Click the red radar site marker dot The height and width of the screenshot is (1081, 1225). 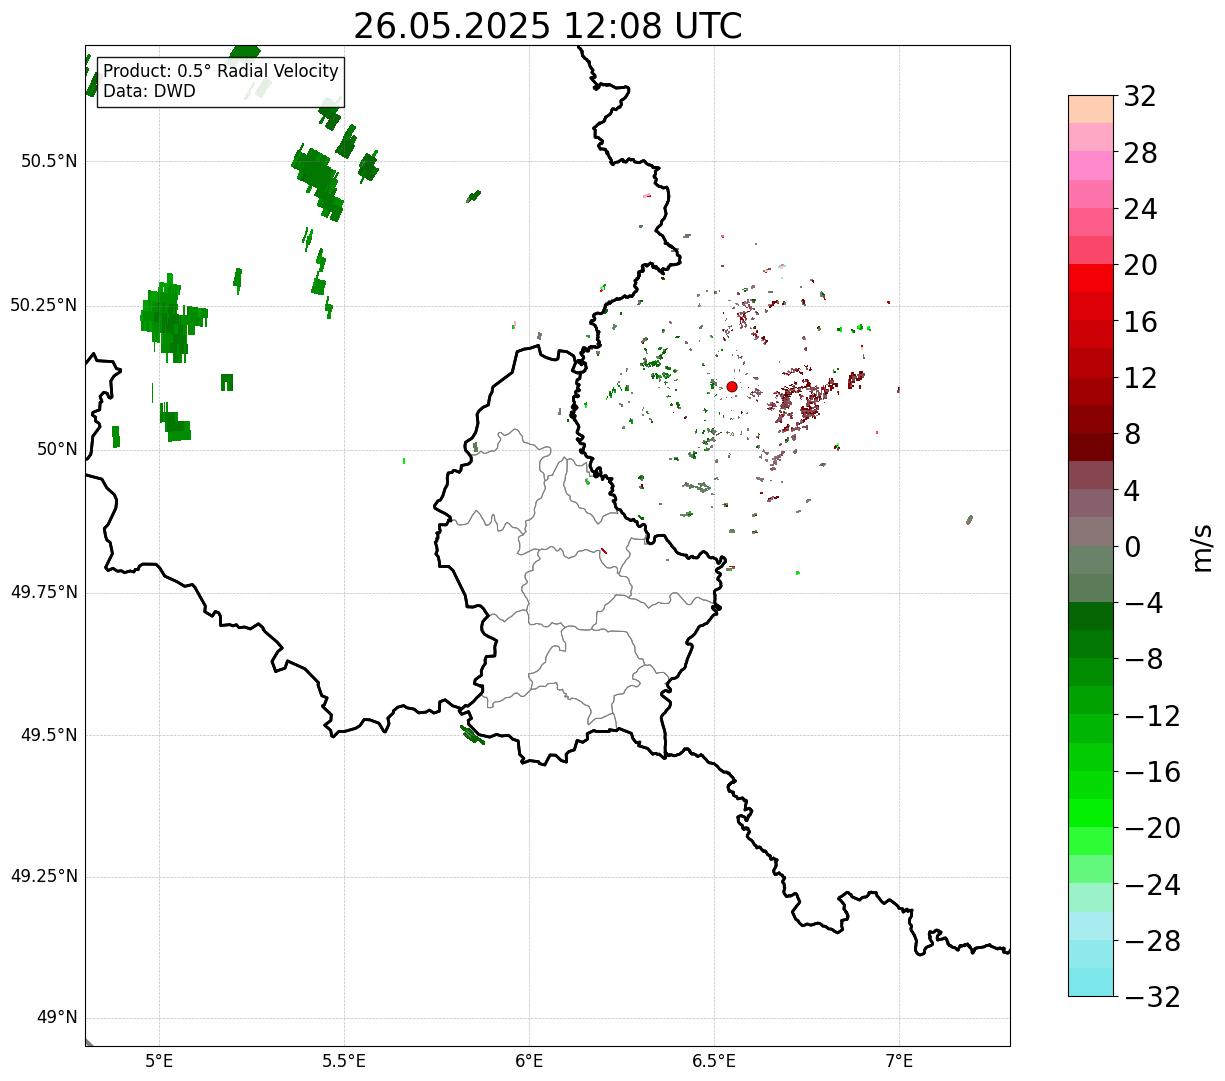click(732, 387)
